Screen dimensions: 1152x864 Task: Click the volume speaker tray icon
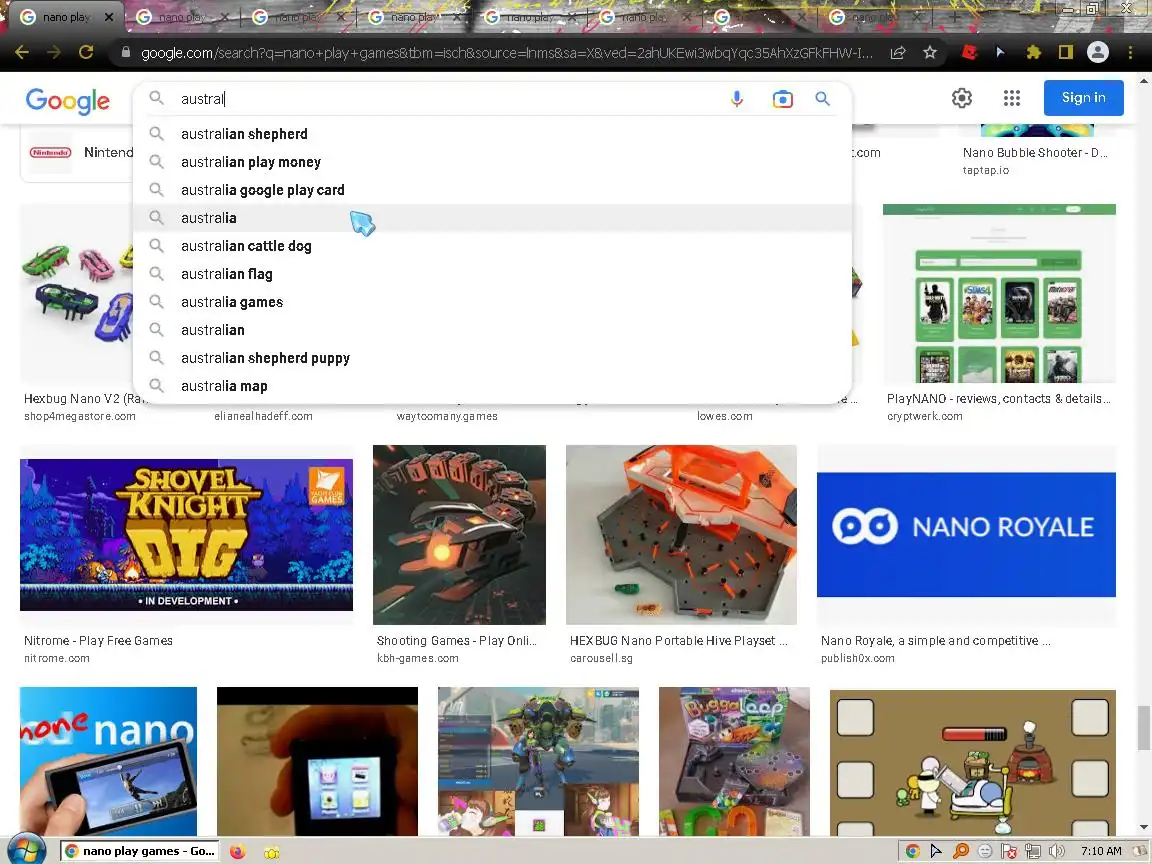point(1056,852)
